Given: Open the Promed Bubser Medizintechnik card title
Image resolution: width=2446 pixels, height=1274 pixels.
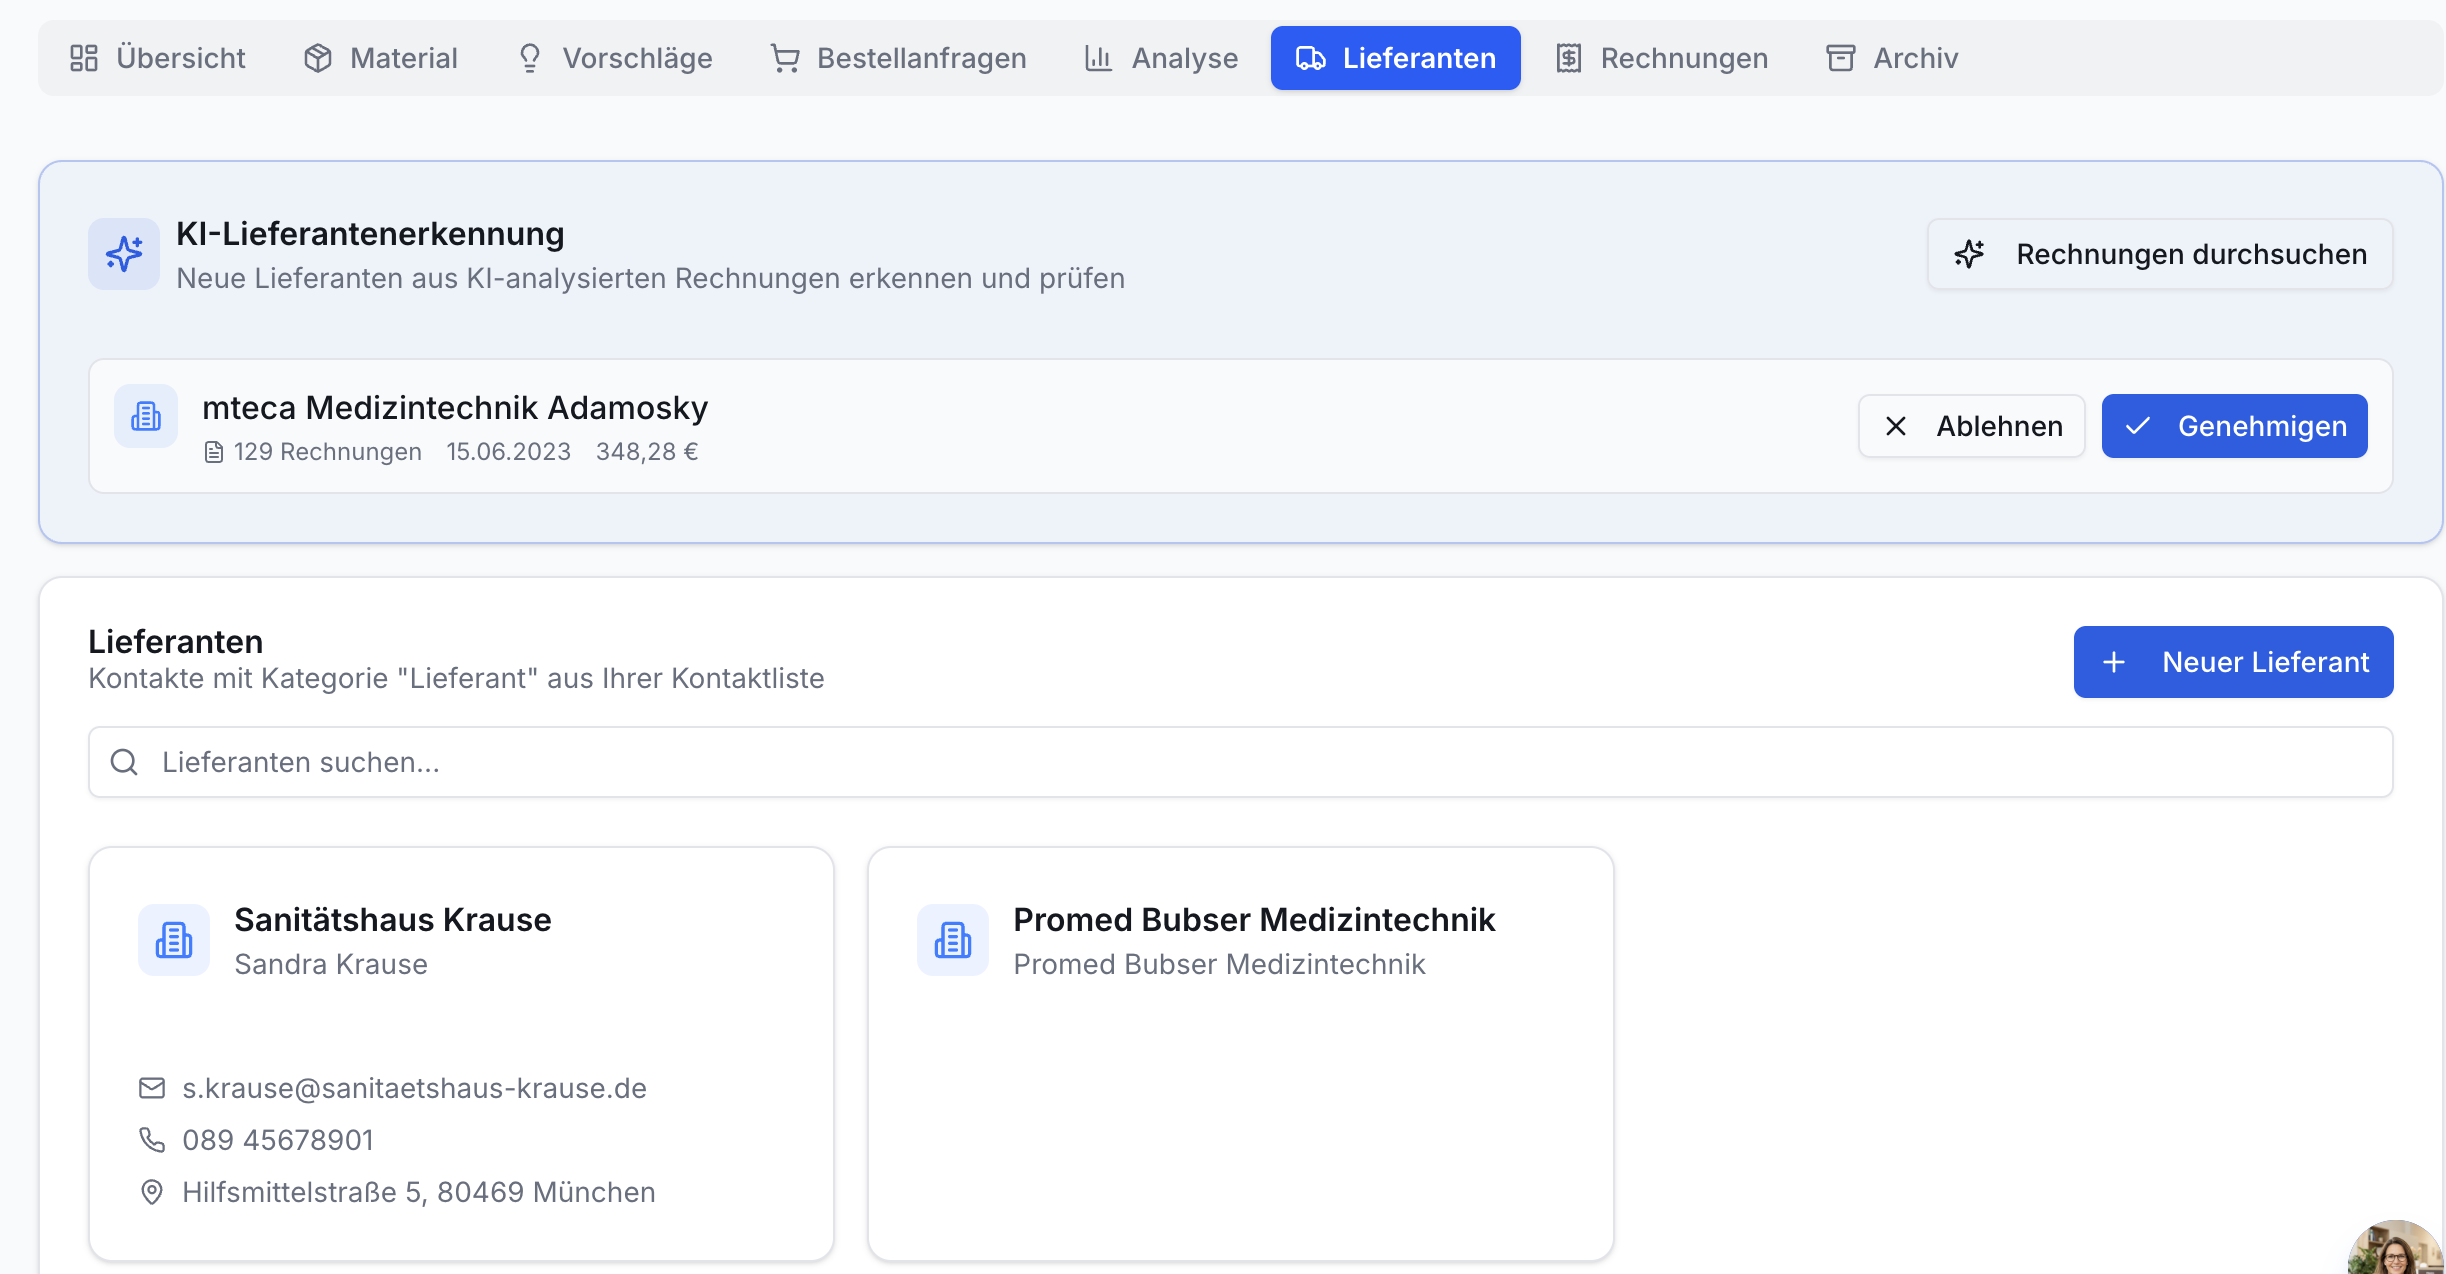Looking at the screenshot, I should click(x=1254, y=920).
